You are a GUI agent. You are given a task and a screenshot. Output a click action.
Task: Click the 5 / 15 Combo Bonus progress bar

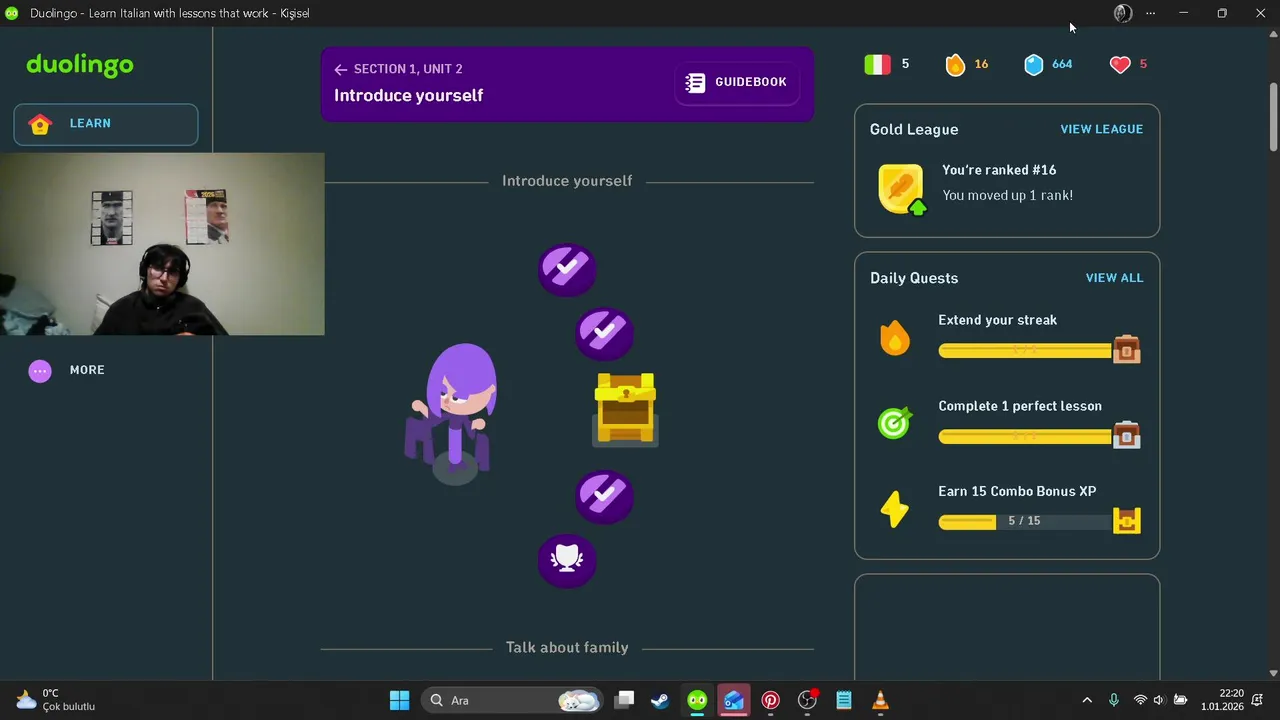(x=1025, y=521)
